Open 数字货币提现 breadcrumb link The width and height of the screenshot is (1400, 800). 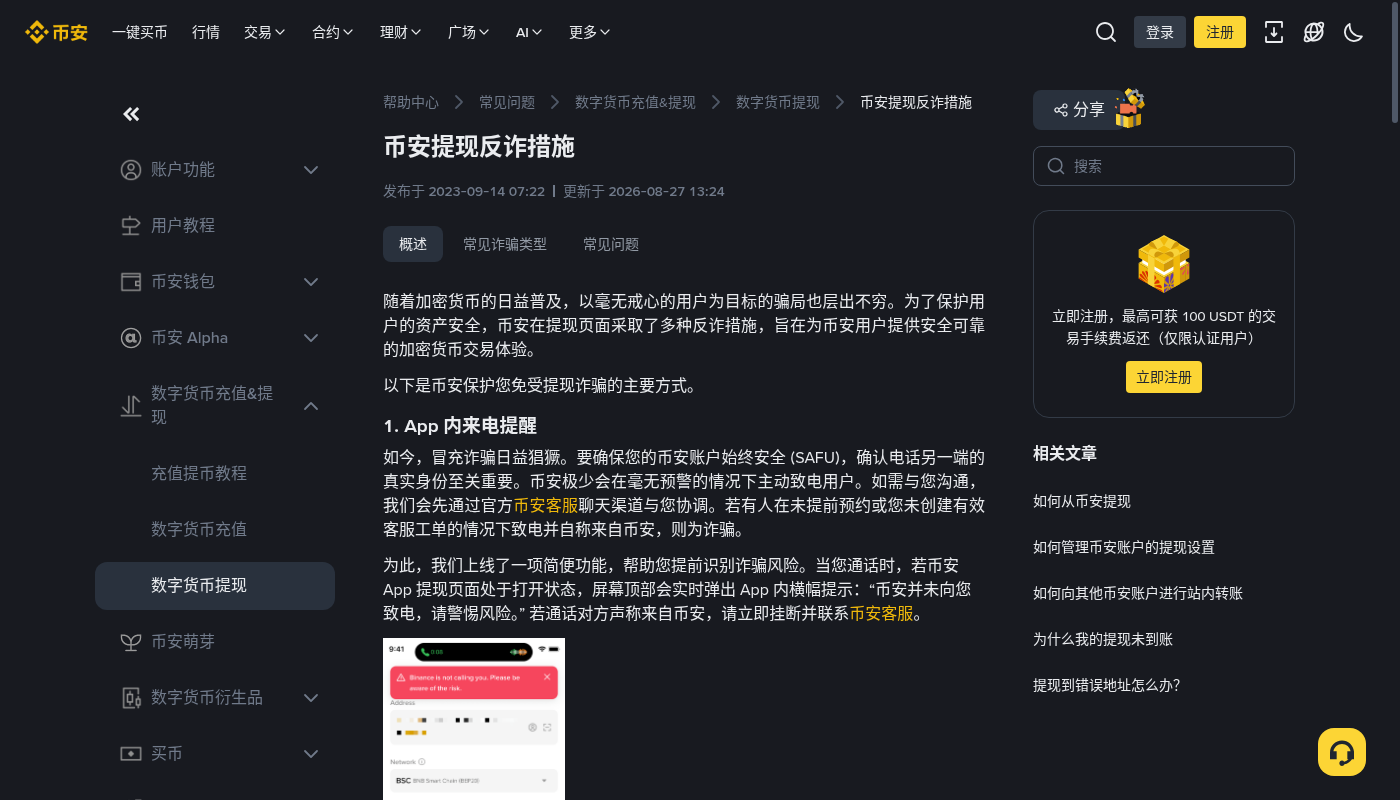[x=778, y=102]
